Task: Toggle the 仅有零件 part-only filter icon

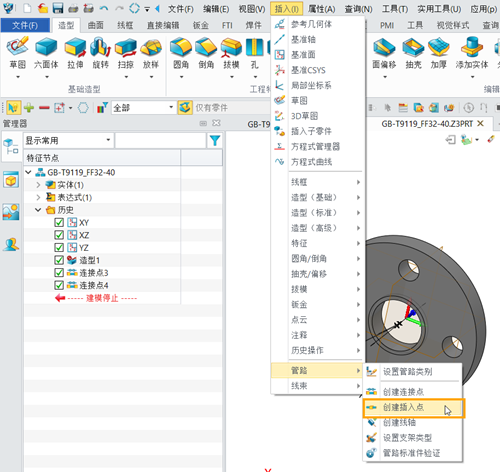Action: [x=185, y=108]
